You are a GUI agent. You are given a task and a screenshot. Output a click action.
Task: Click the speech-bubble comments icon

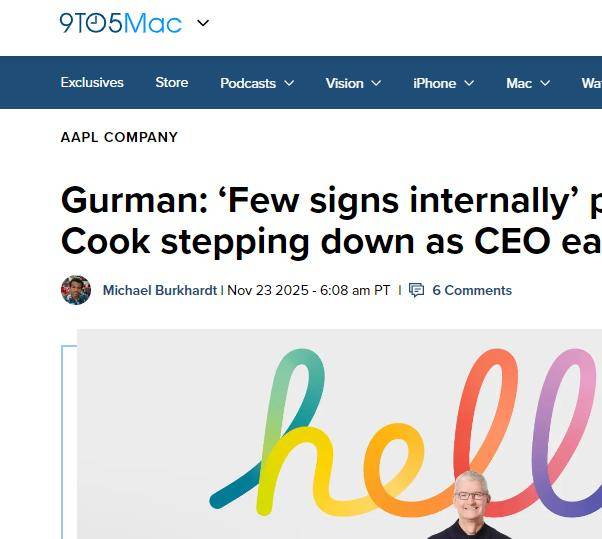[417, 290]
